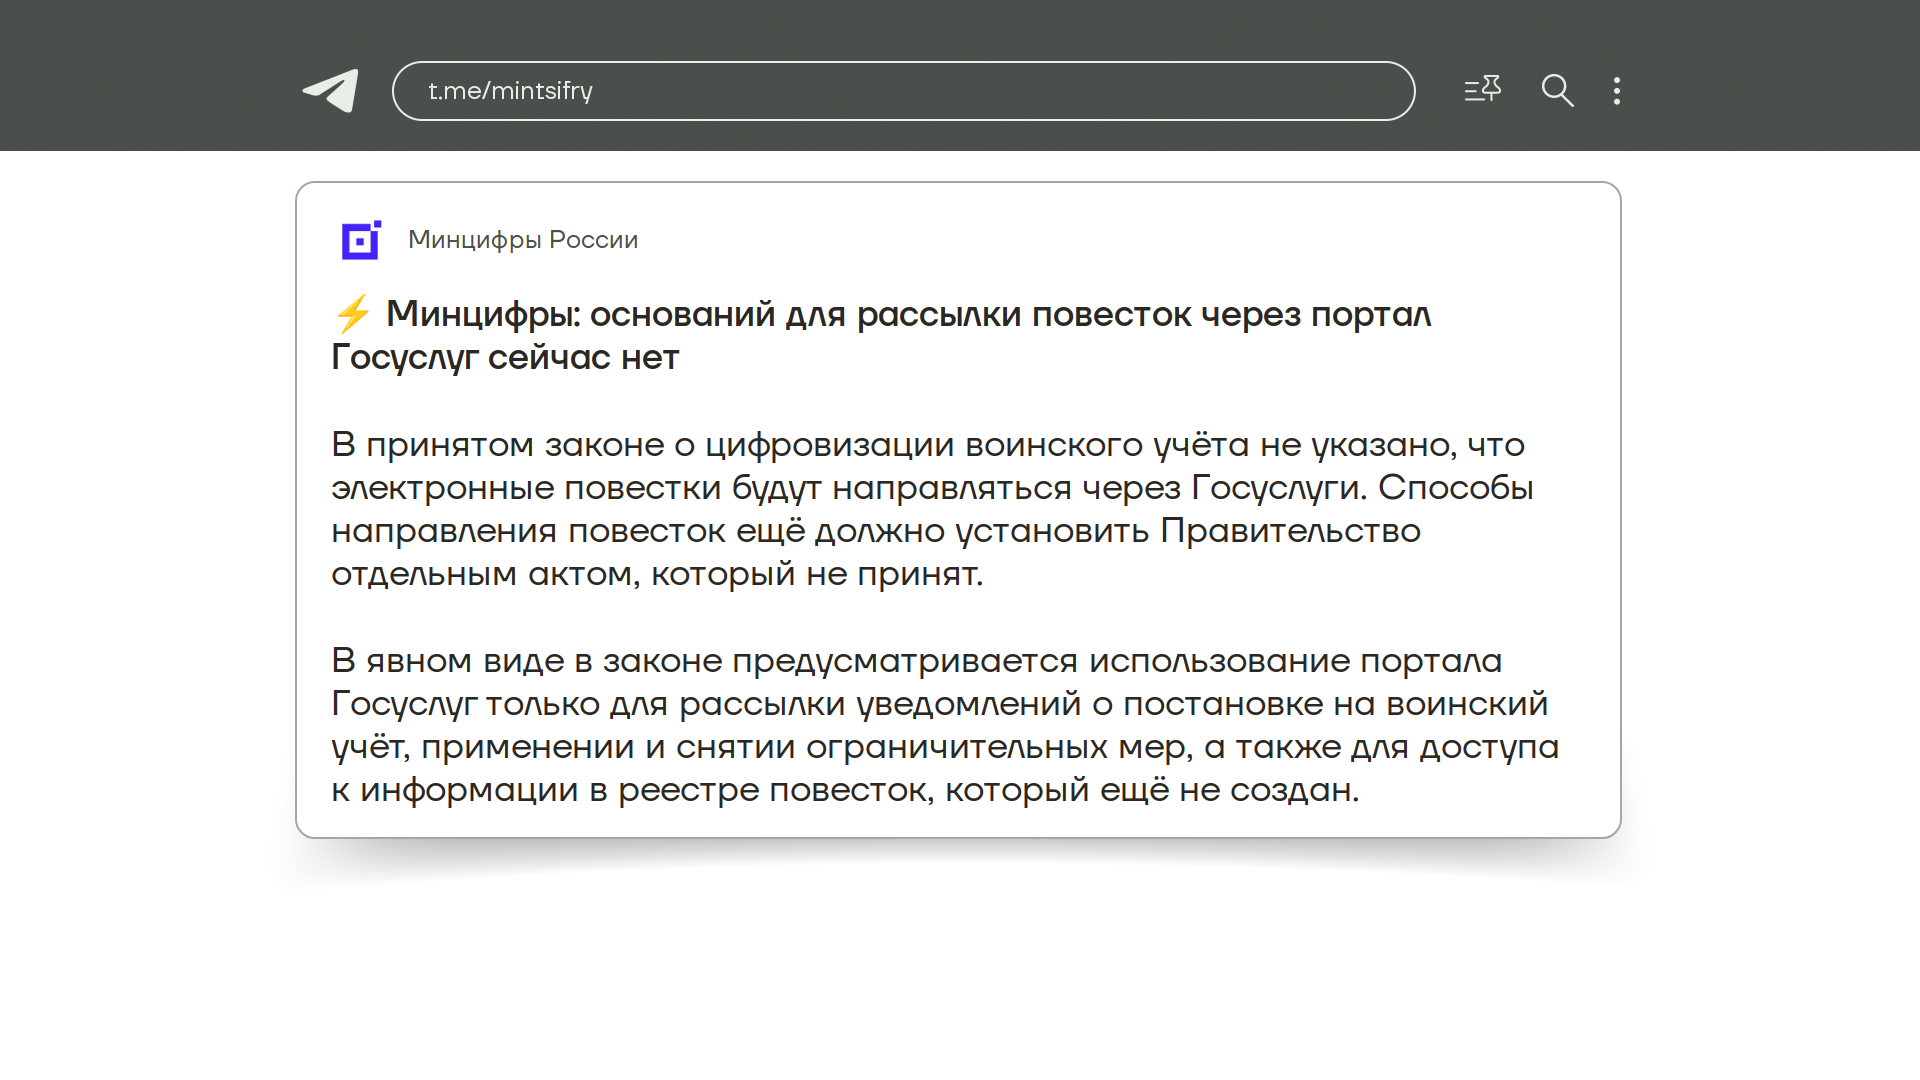This screenshot has width=1920, height=1080.
Task: Click the text 'отдельным актом, который не принят.'
Action: [657, 574]
